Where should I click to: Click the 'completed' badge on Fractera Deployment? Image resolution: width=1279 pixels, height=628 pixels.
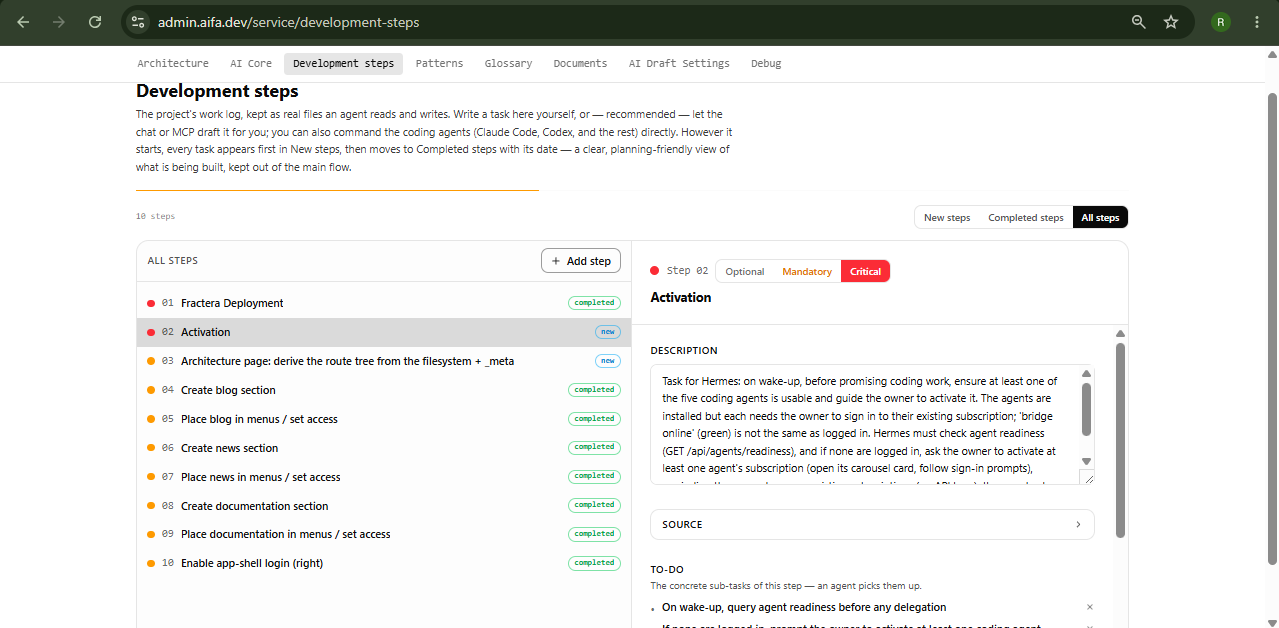pyautogui.click(x=594, y=303)
